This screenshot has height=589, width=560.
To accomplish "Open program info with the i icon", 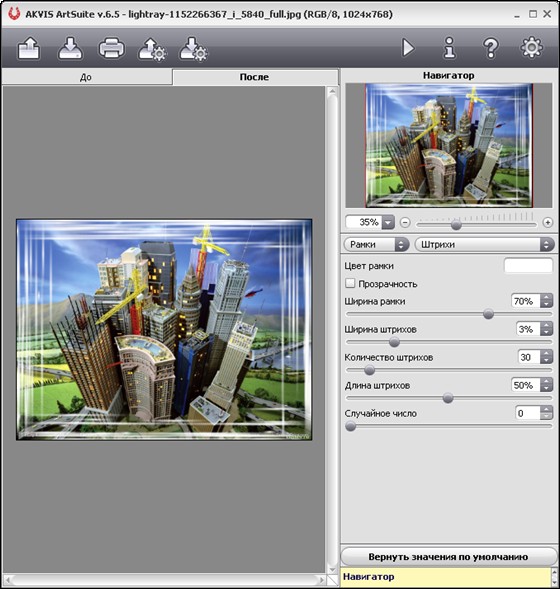I will [x=449, y=48].
